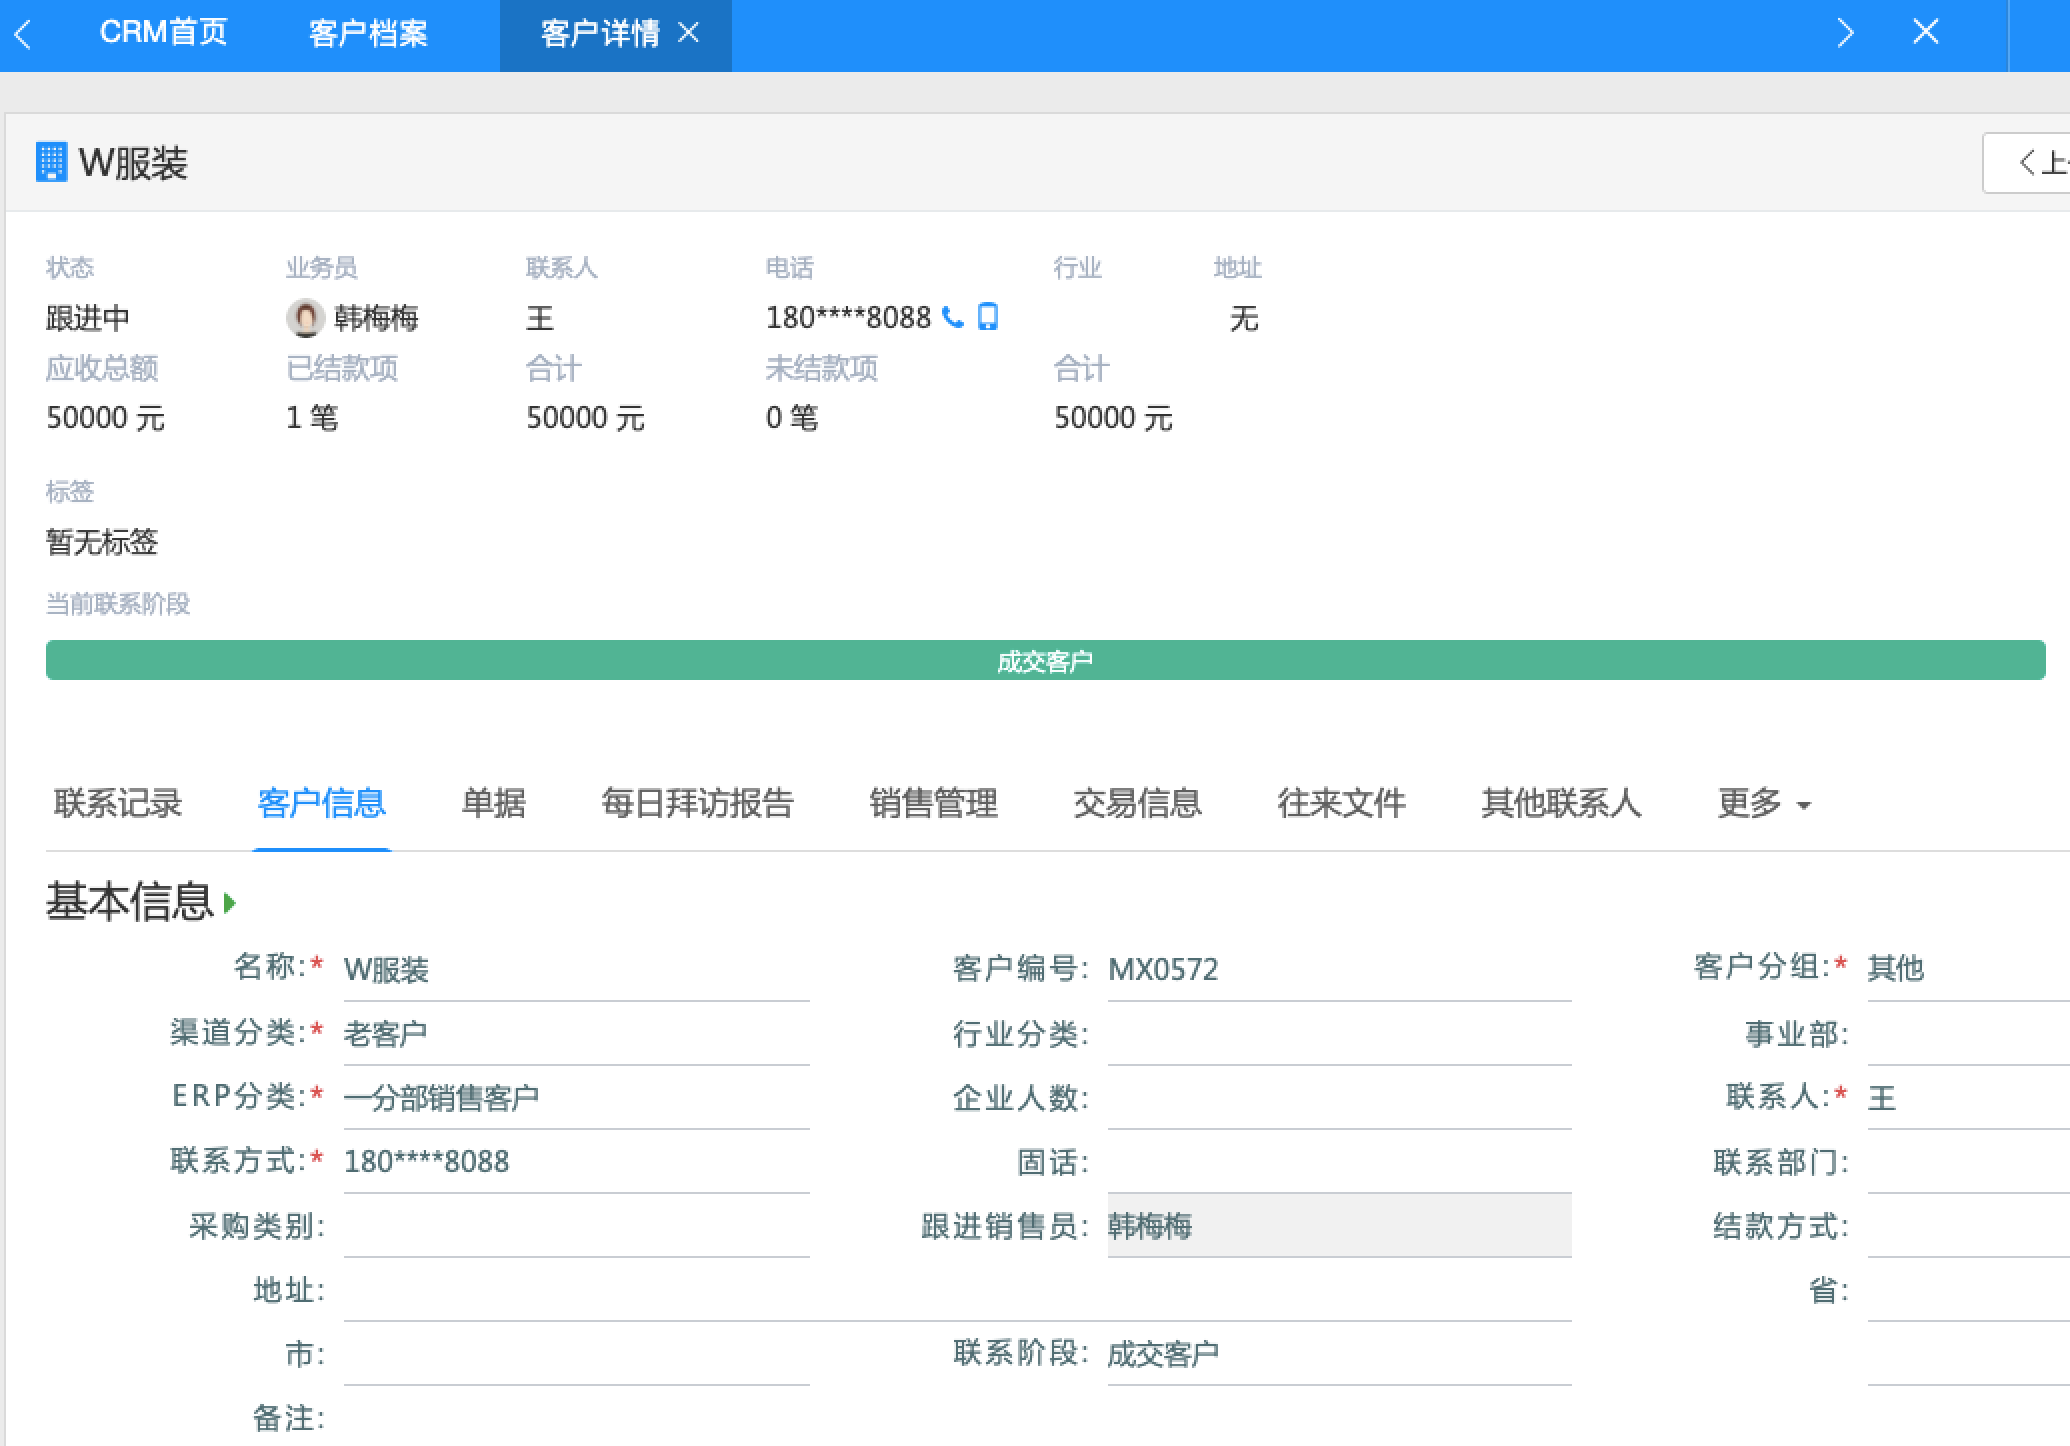Click 韩梅梅's avatar picture
This screenshot has height=1446, width=2070.
tap(305, 318)
